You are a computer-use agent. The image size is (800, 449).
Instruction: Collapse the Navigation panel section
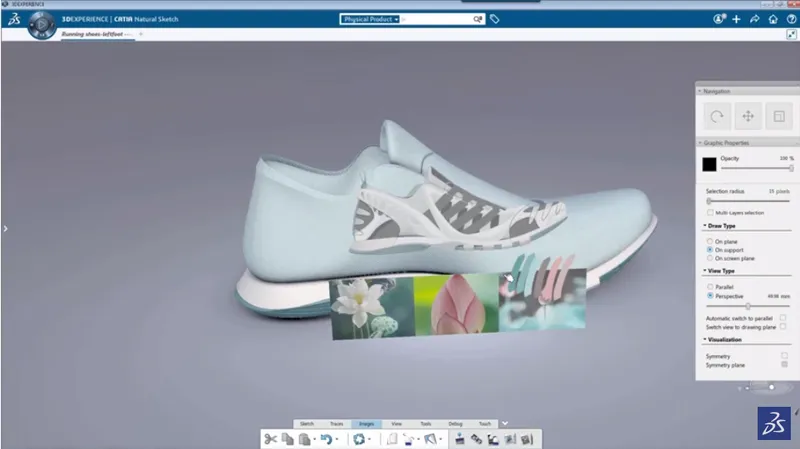(699, 91)
